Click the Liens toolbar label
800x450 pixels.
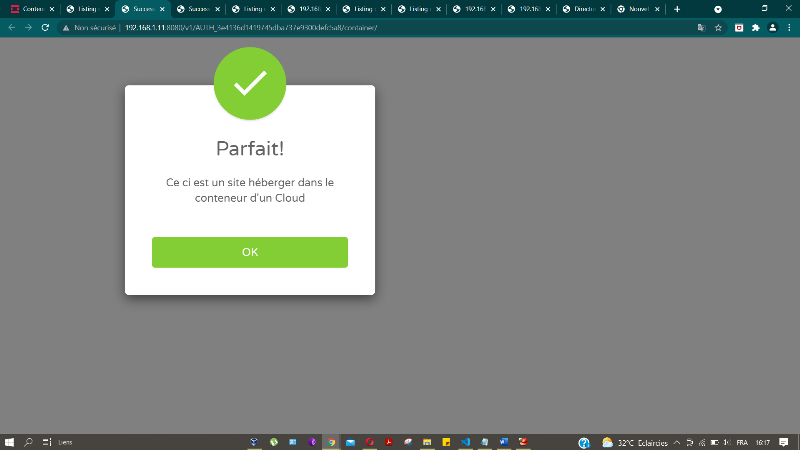65,442
